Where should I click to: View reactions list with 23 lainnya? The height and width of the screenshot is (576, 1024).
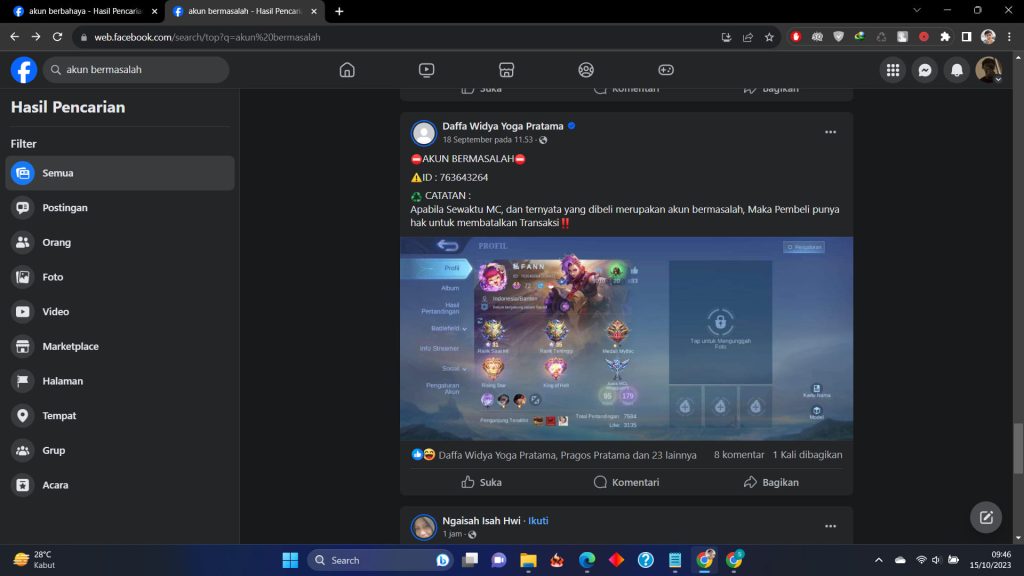click(x=568, y=455)
